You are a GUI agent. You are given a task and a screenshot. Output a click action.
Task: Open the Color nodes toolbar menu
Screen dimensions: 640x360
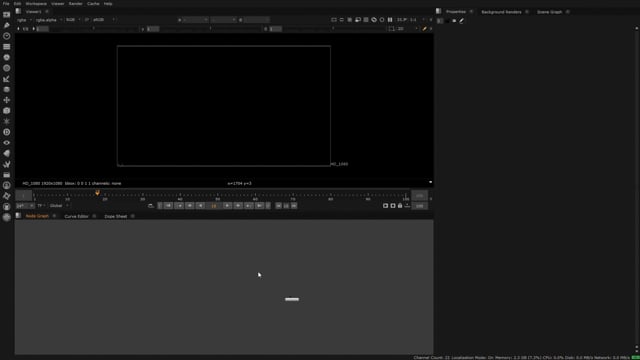coord(7,58)
